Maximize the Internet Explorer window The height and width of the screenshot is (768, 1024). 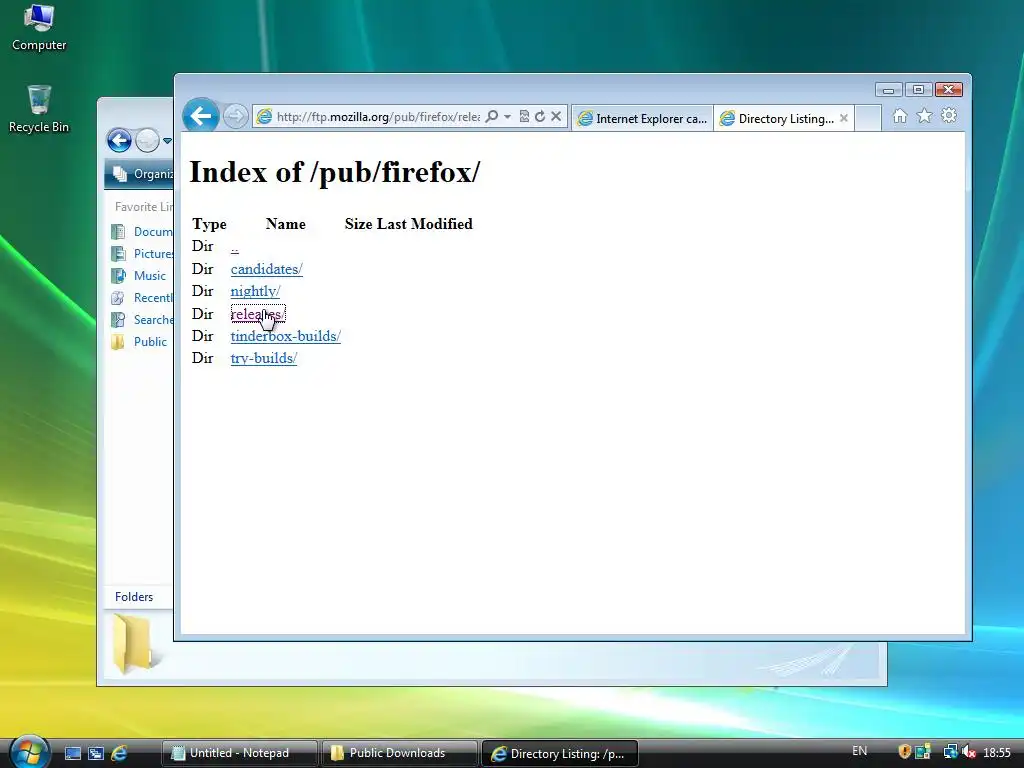918,89
